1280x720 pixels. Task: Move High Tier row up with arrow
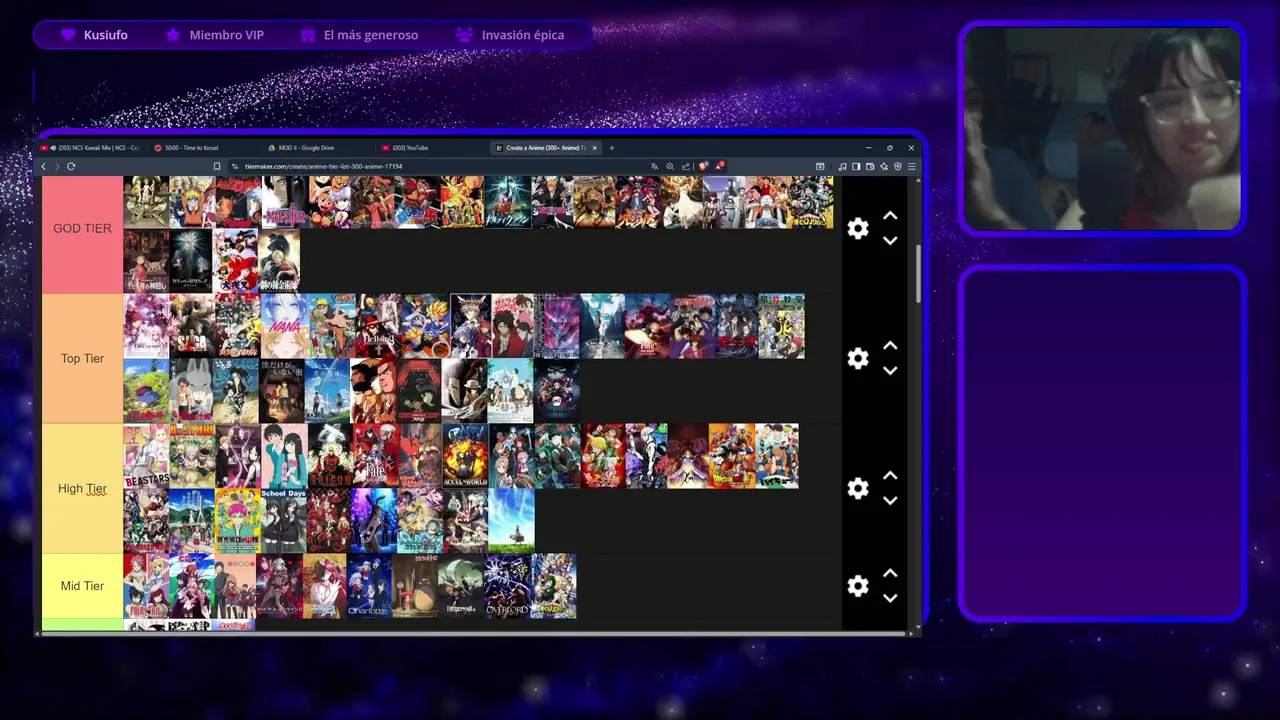(890, 476)
